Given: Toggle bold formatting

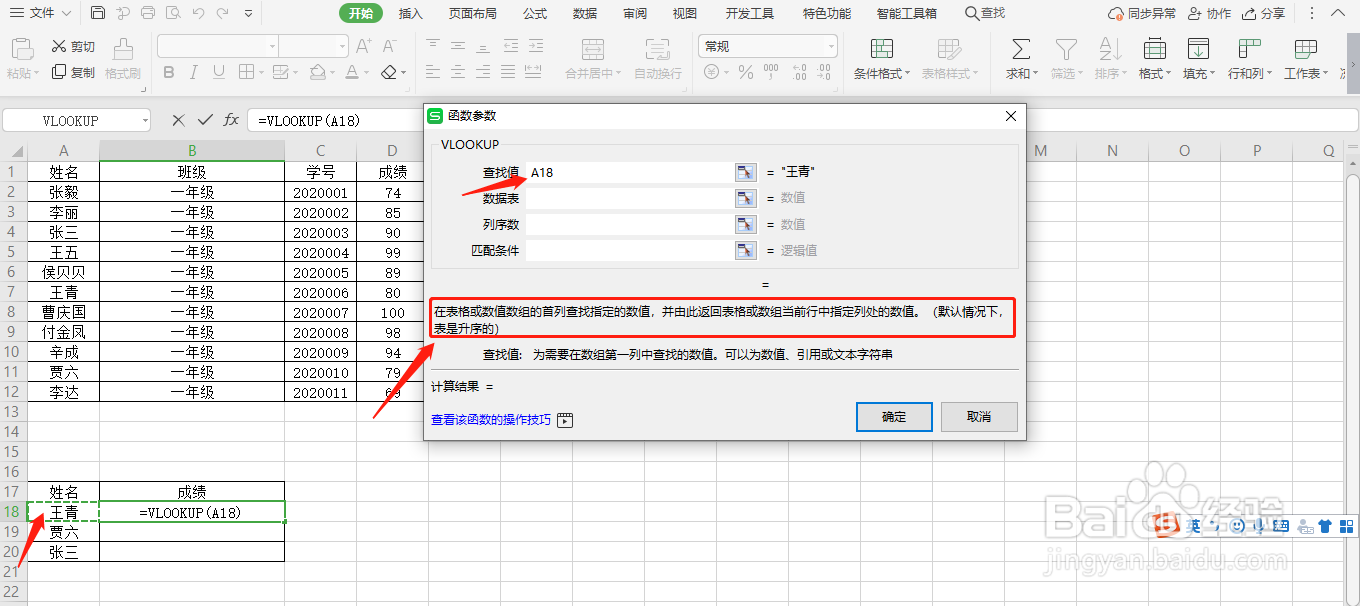Looking at the screenshot, I should click(168, 72).
